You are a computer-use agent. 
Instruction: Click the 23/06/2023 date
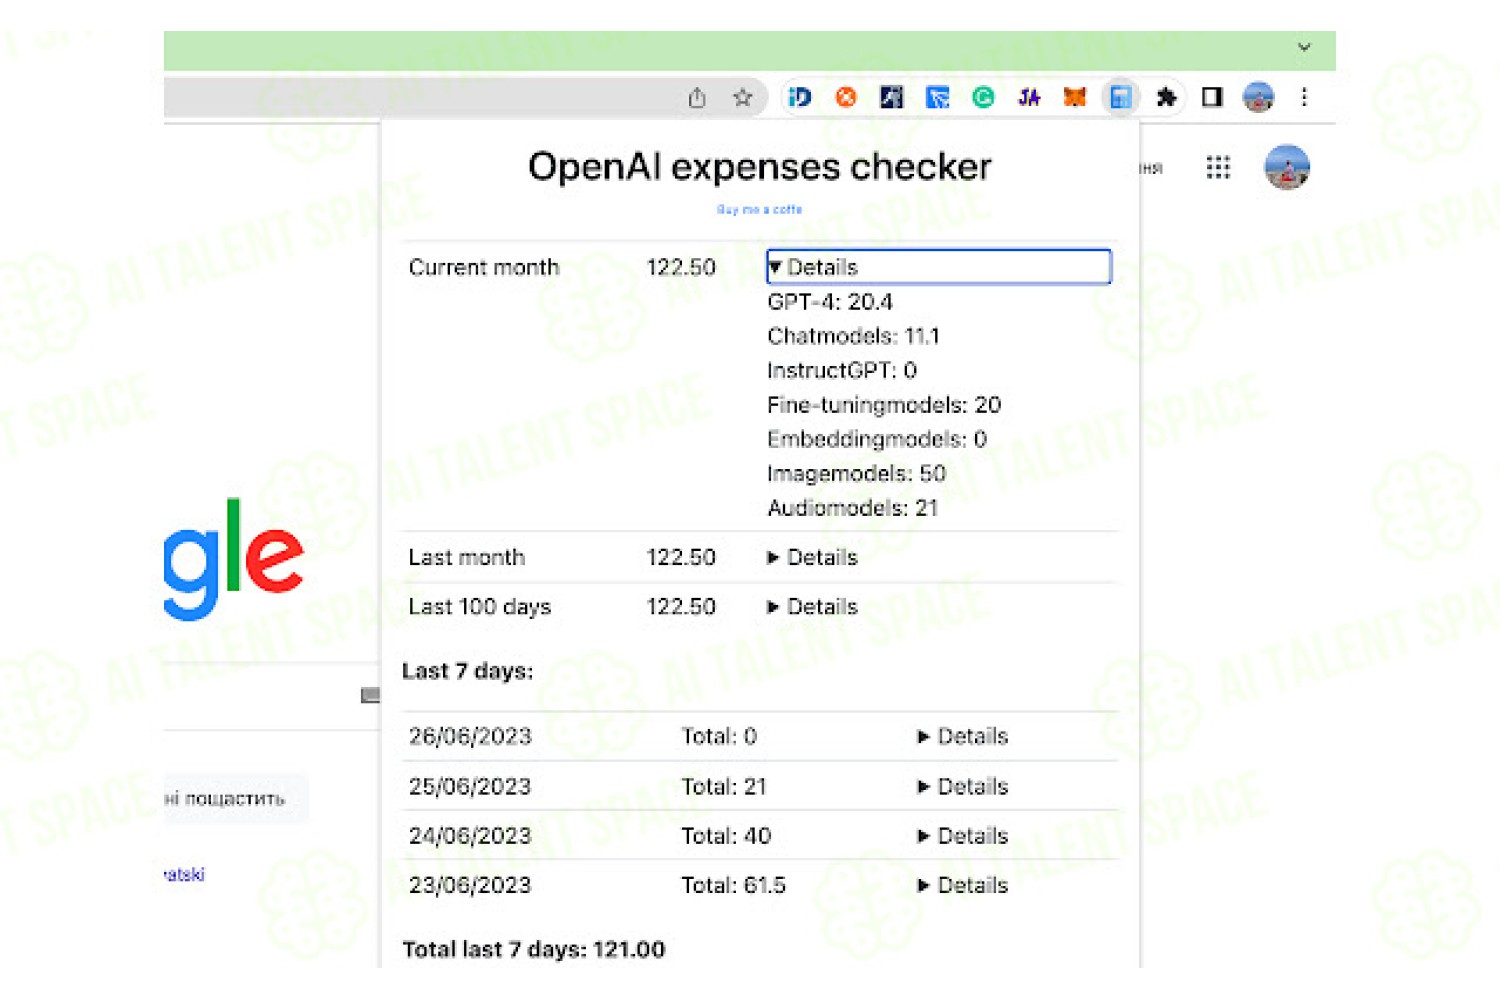point(470,885)
